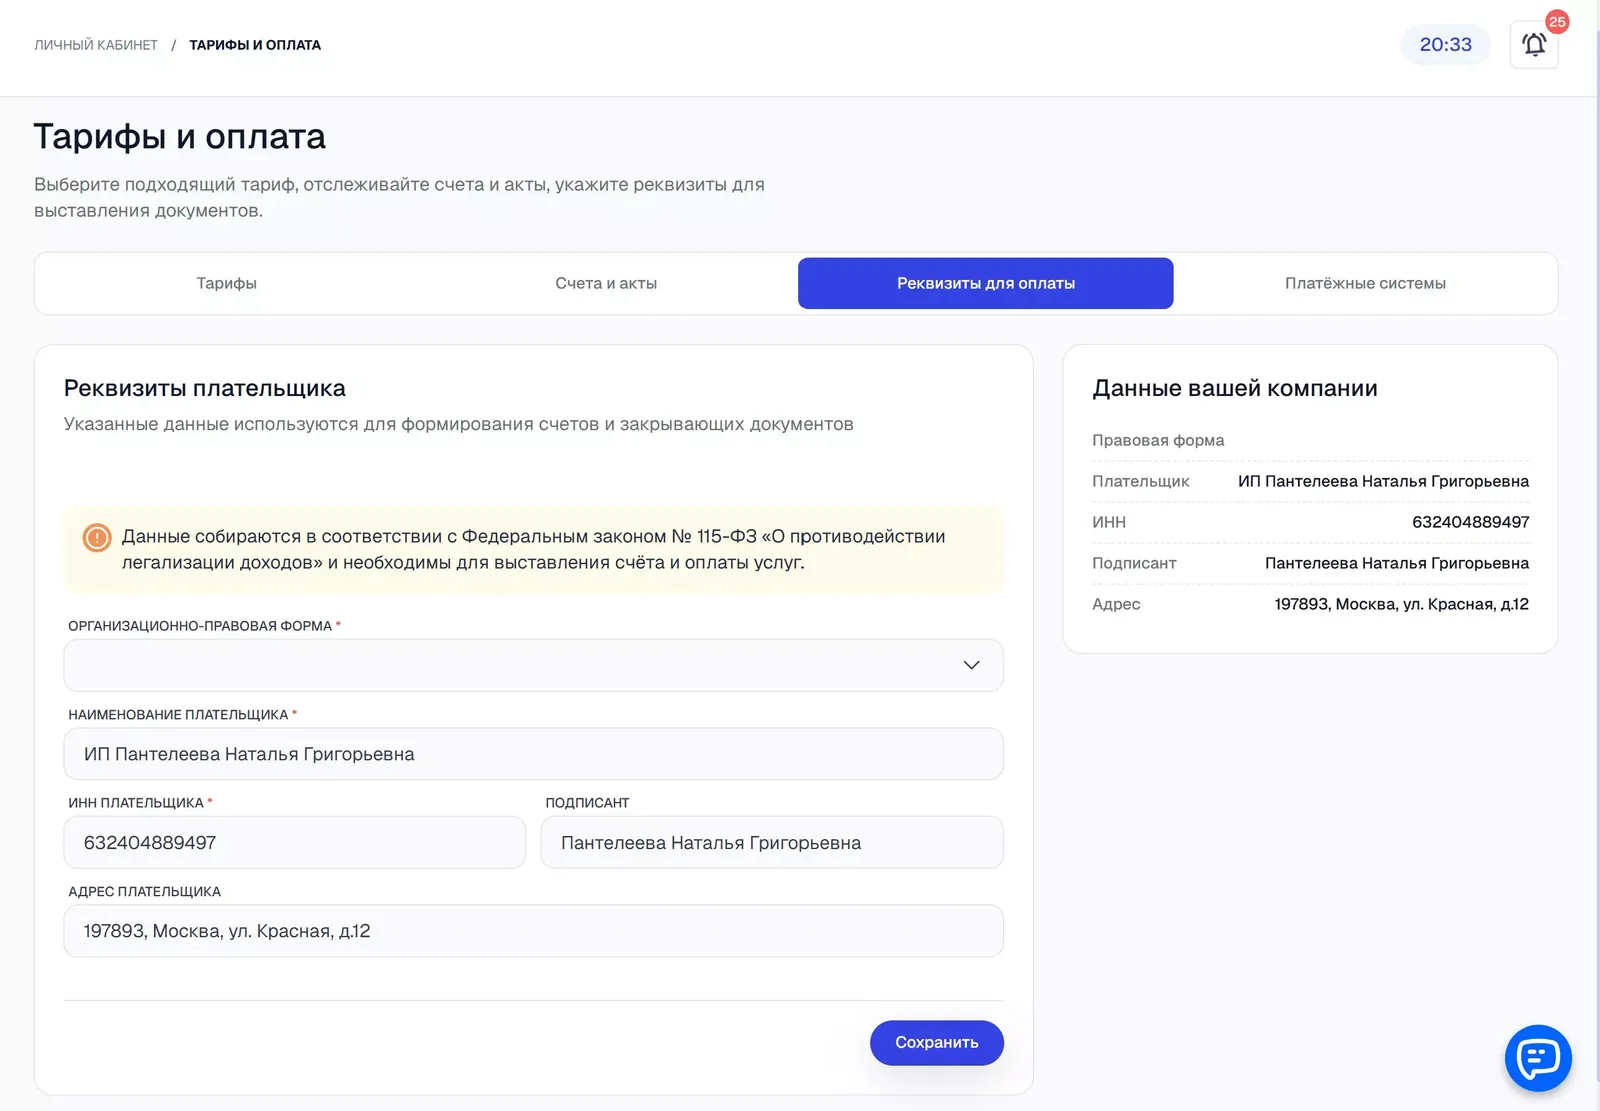Click the Реквизиты плательщика heading
The height and width of the screenshot is (1111, 1600).
[x=205, y=388]
